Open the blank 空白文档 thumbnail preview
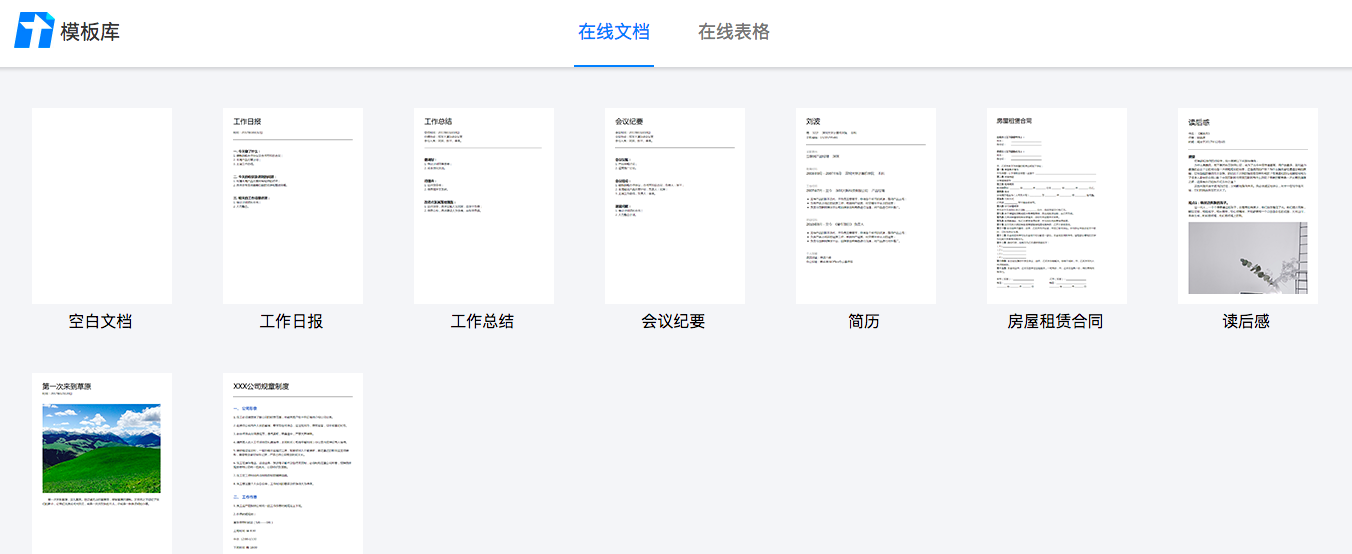Screen dimensions: 1352x554 pos(102,206)
